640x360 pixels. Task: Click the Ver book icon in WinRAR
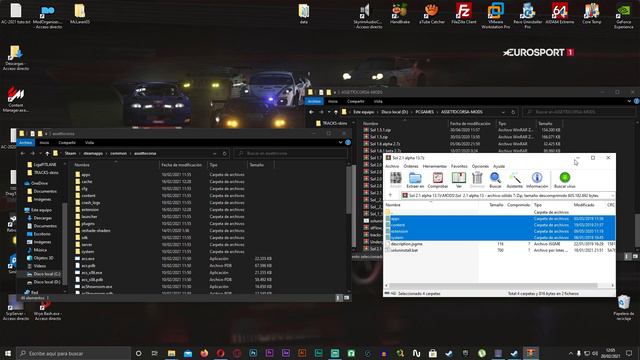pyautogui.click(x=459, y=180)
